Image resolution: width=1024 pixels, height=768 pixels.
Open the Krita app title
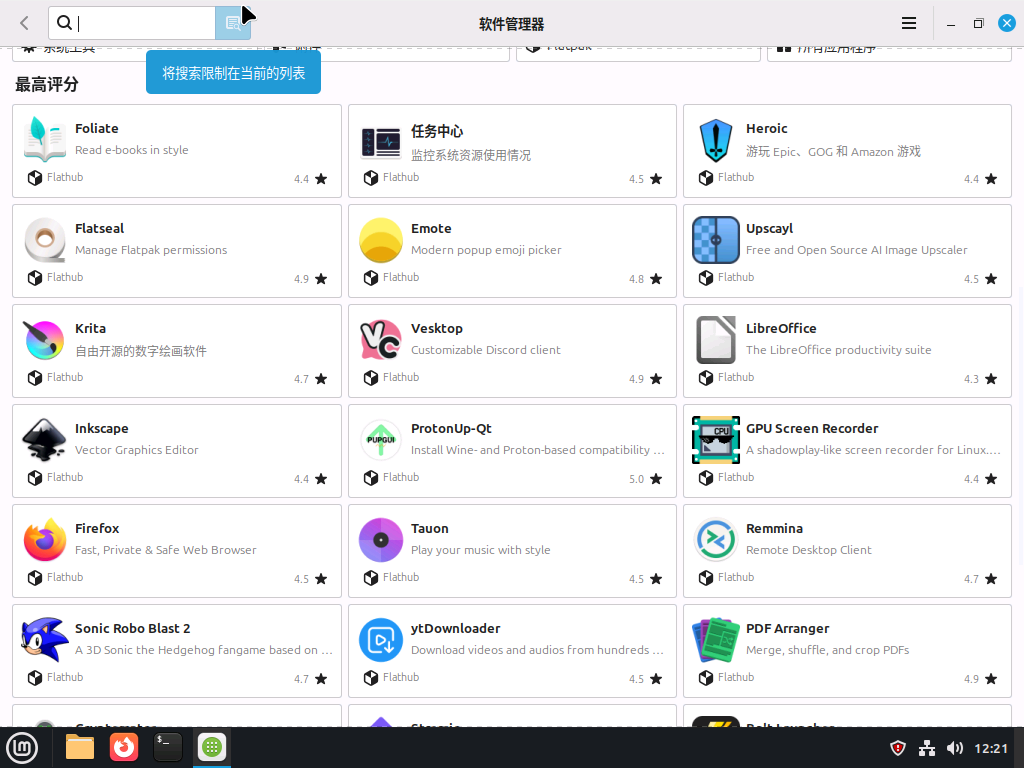click(x=90, y=328)
